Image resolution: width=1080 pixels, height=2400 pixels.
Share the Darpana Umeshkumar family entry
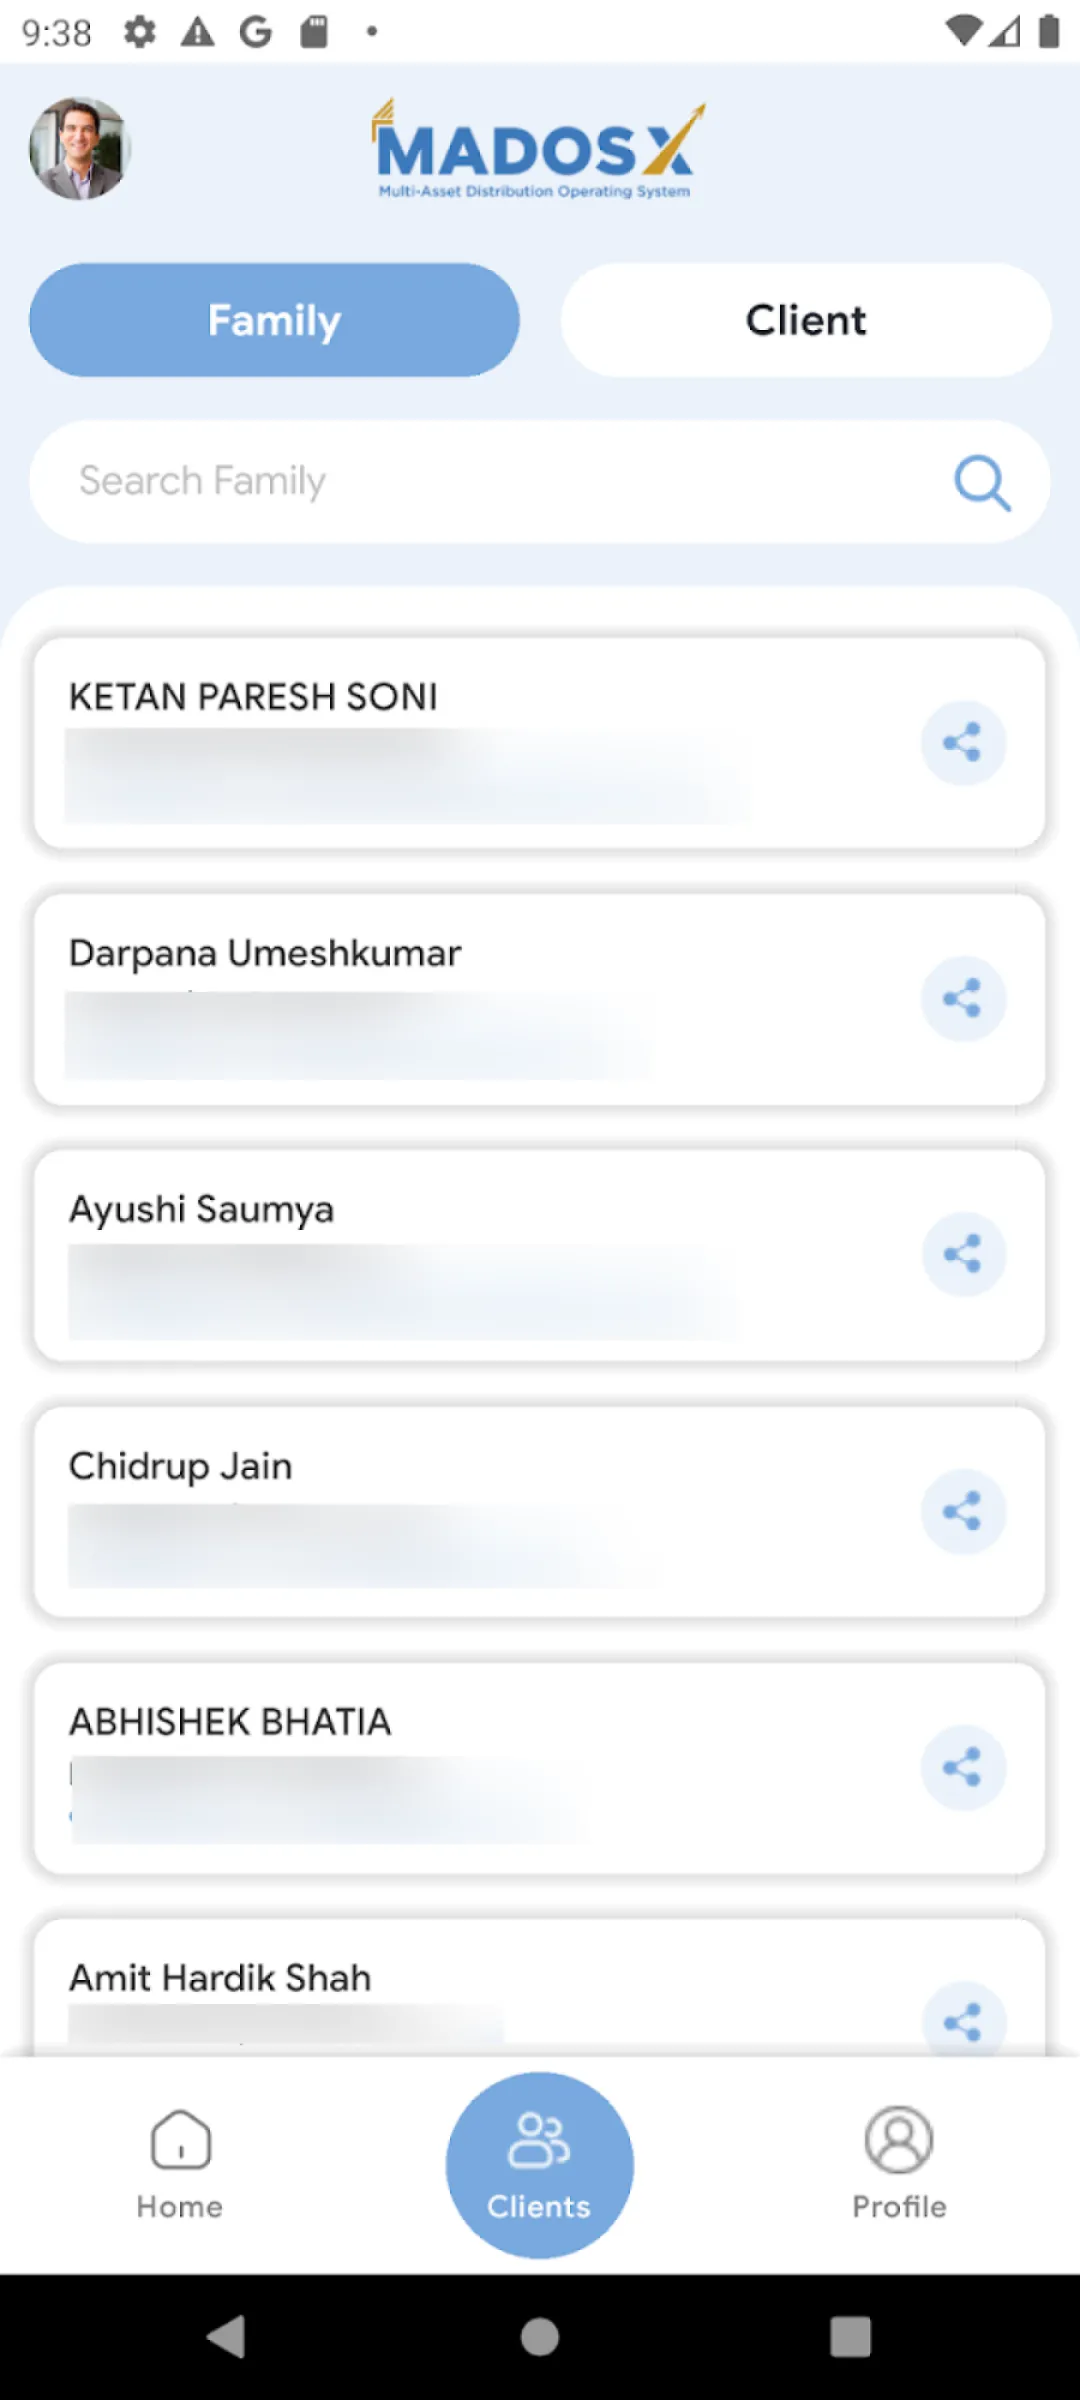tap(962, 998)
